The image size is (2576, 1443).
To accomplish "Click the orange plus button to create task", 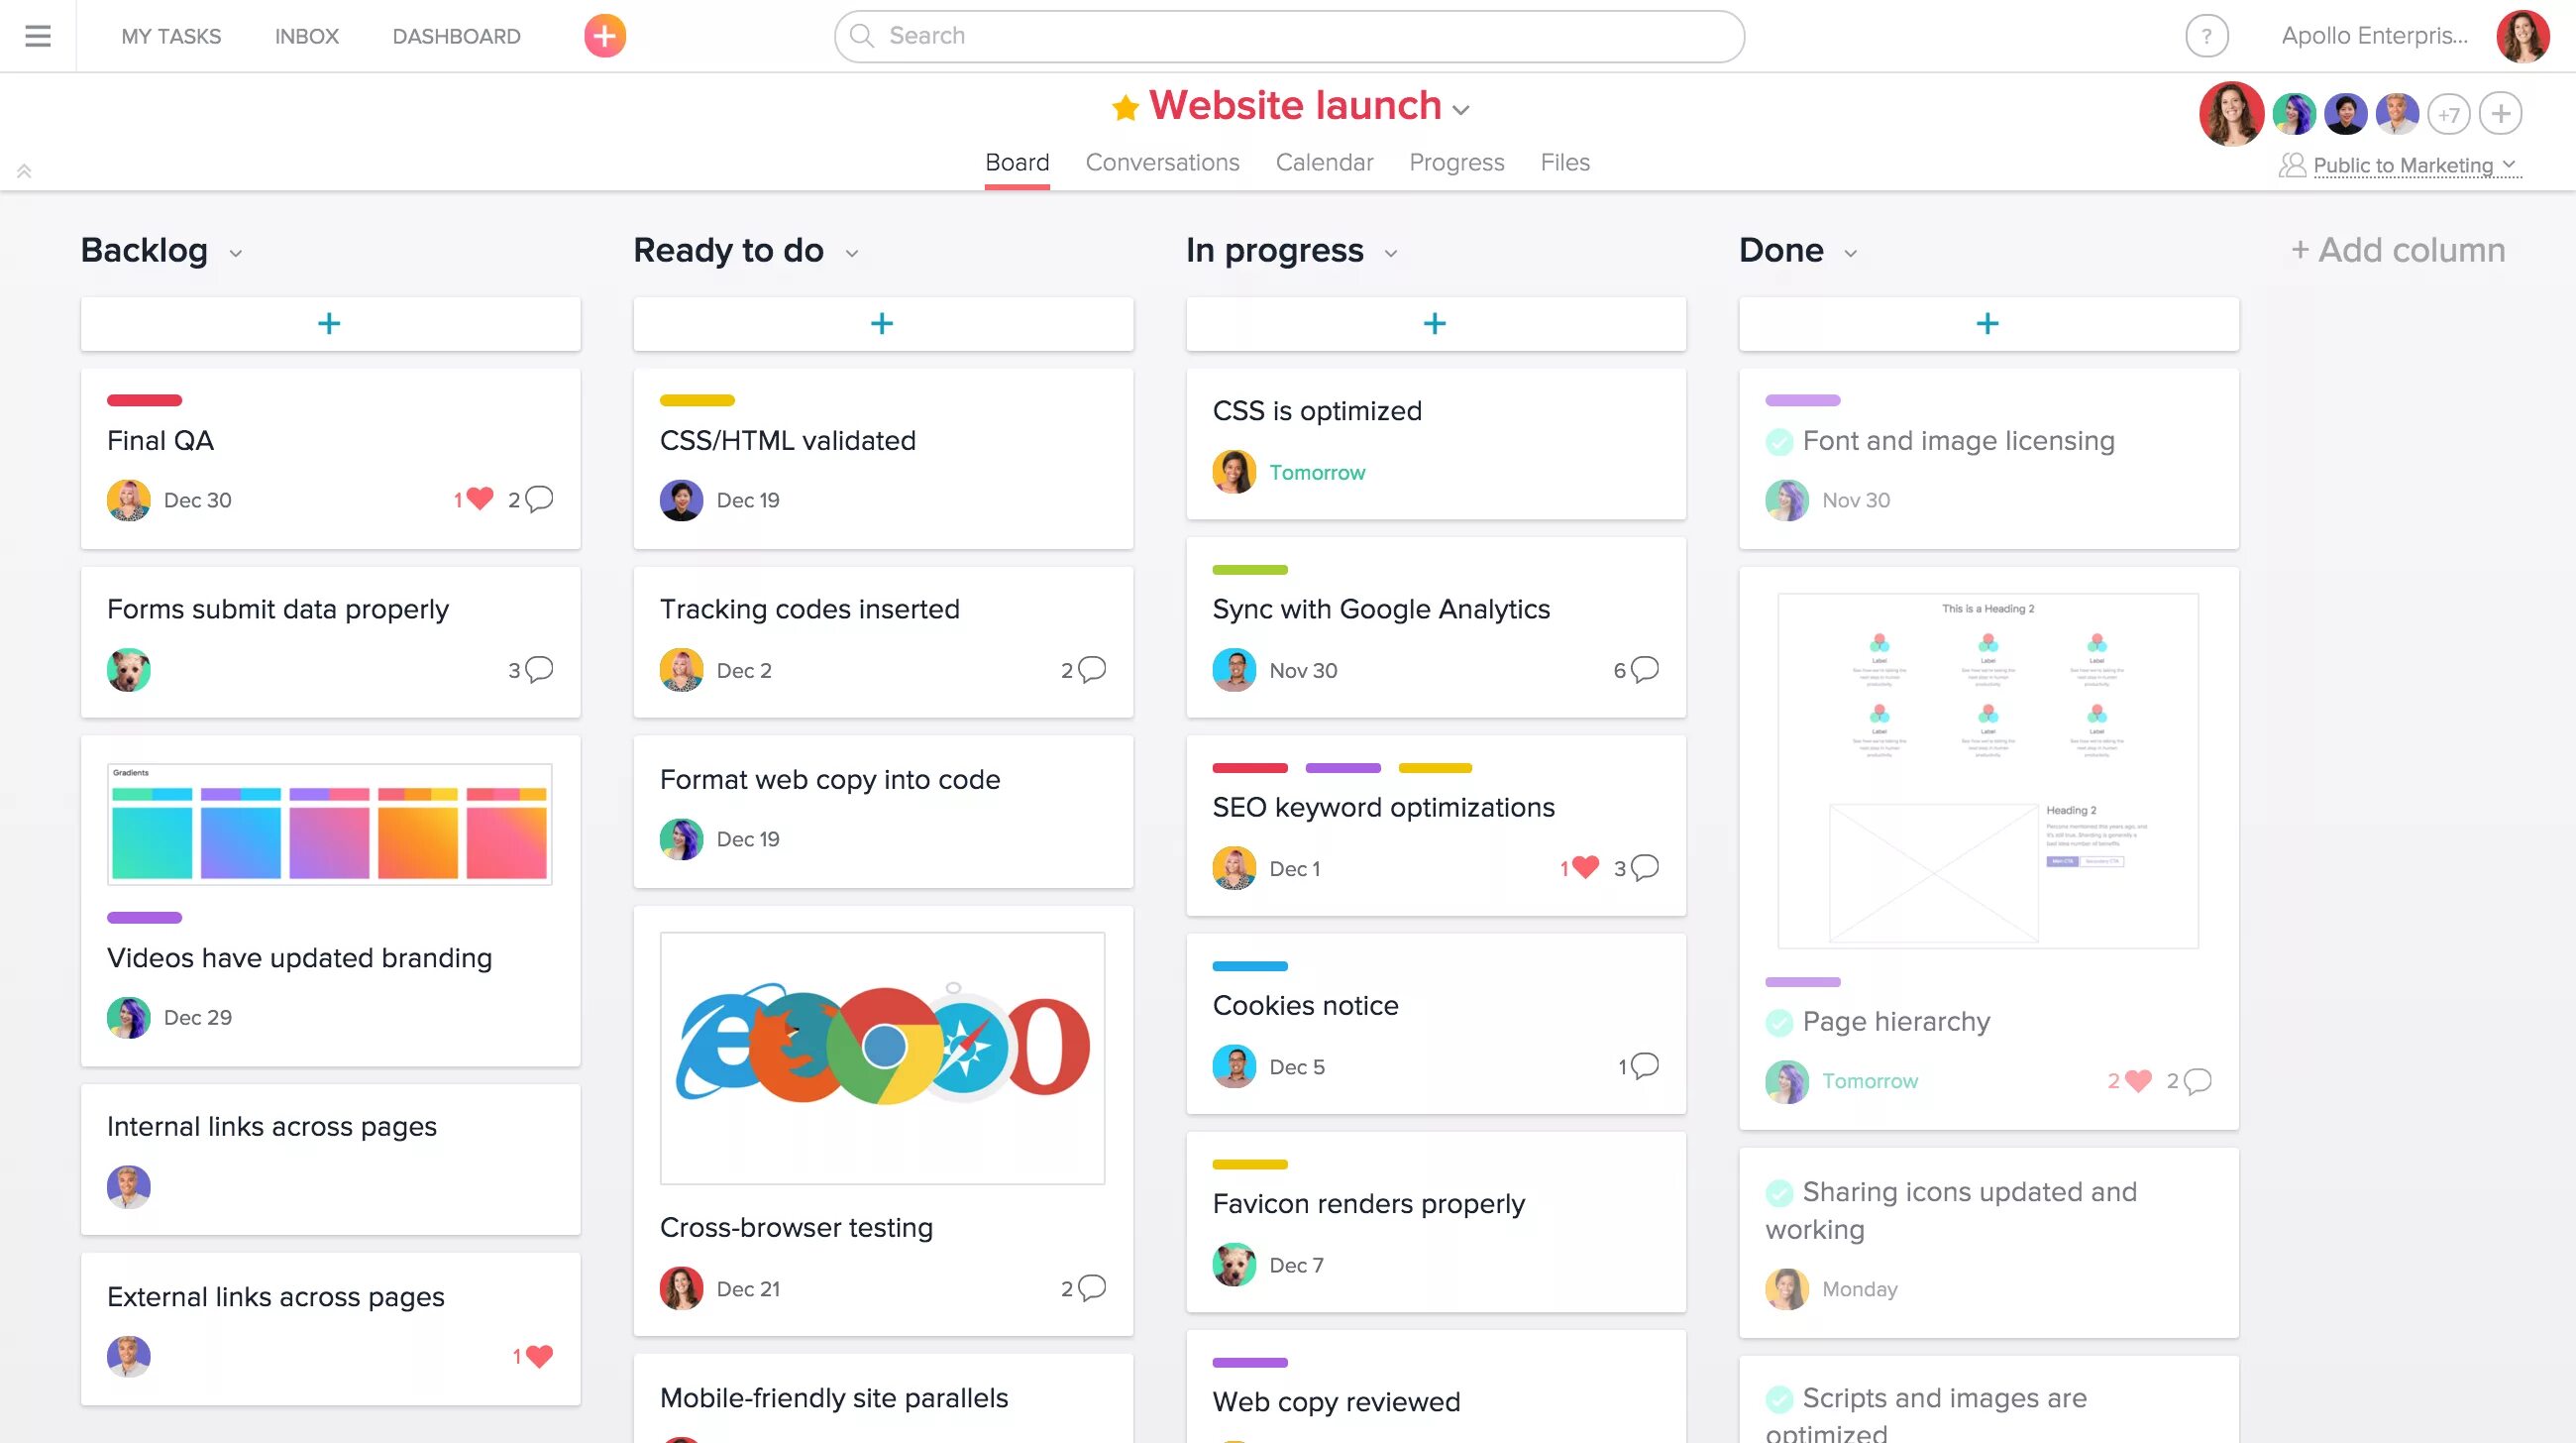I will coord(603,36).
